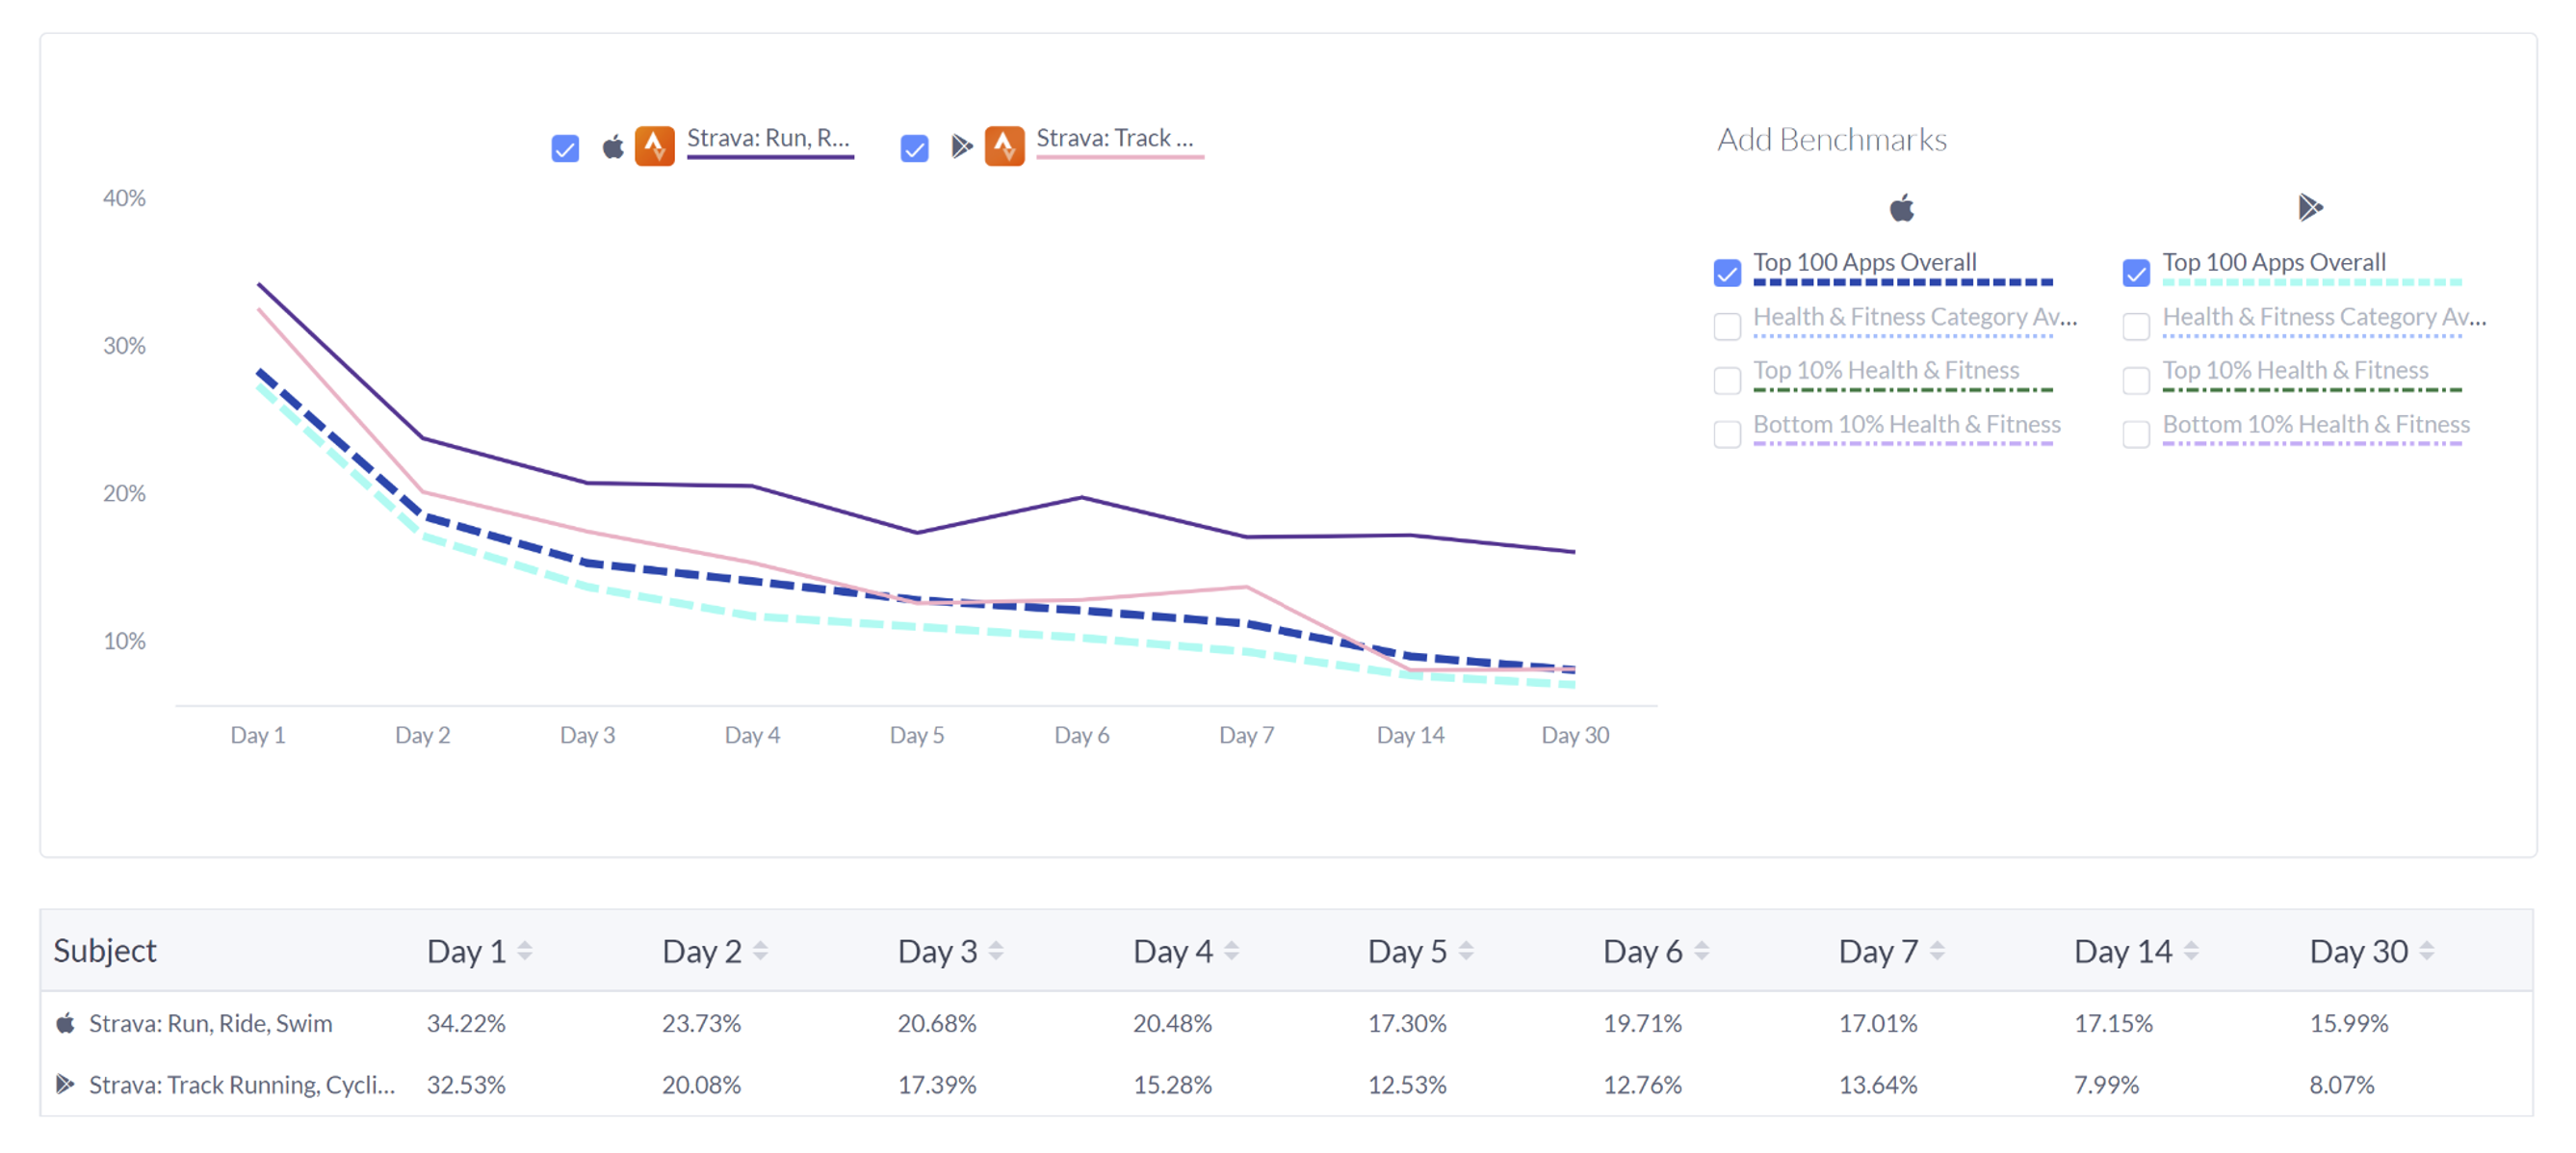Click the 13.64% Day 7 cell

coord(1878,1084)
